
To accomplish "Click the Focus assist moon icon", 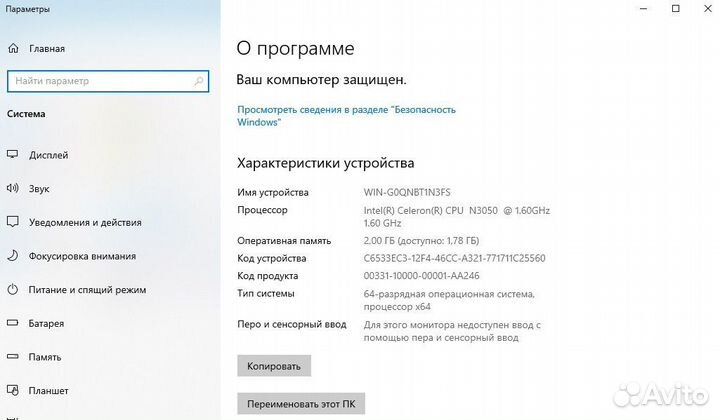I will (x=12, y=256).
